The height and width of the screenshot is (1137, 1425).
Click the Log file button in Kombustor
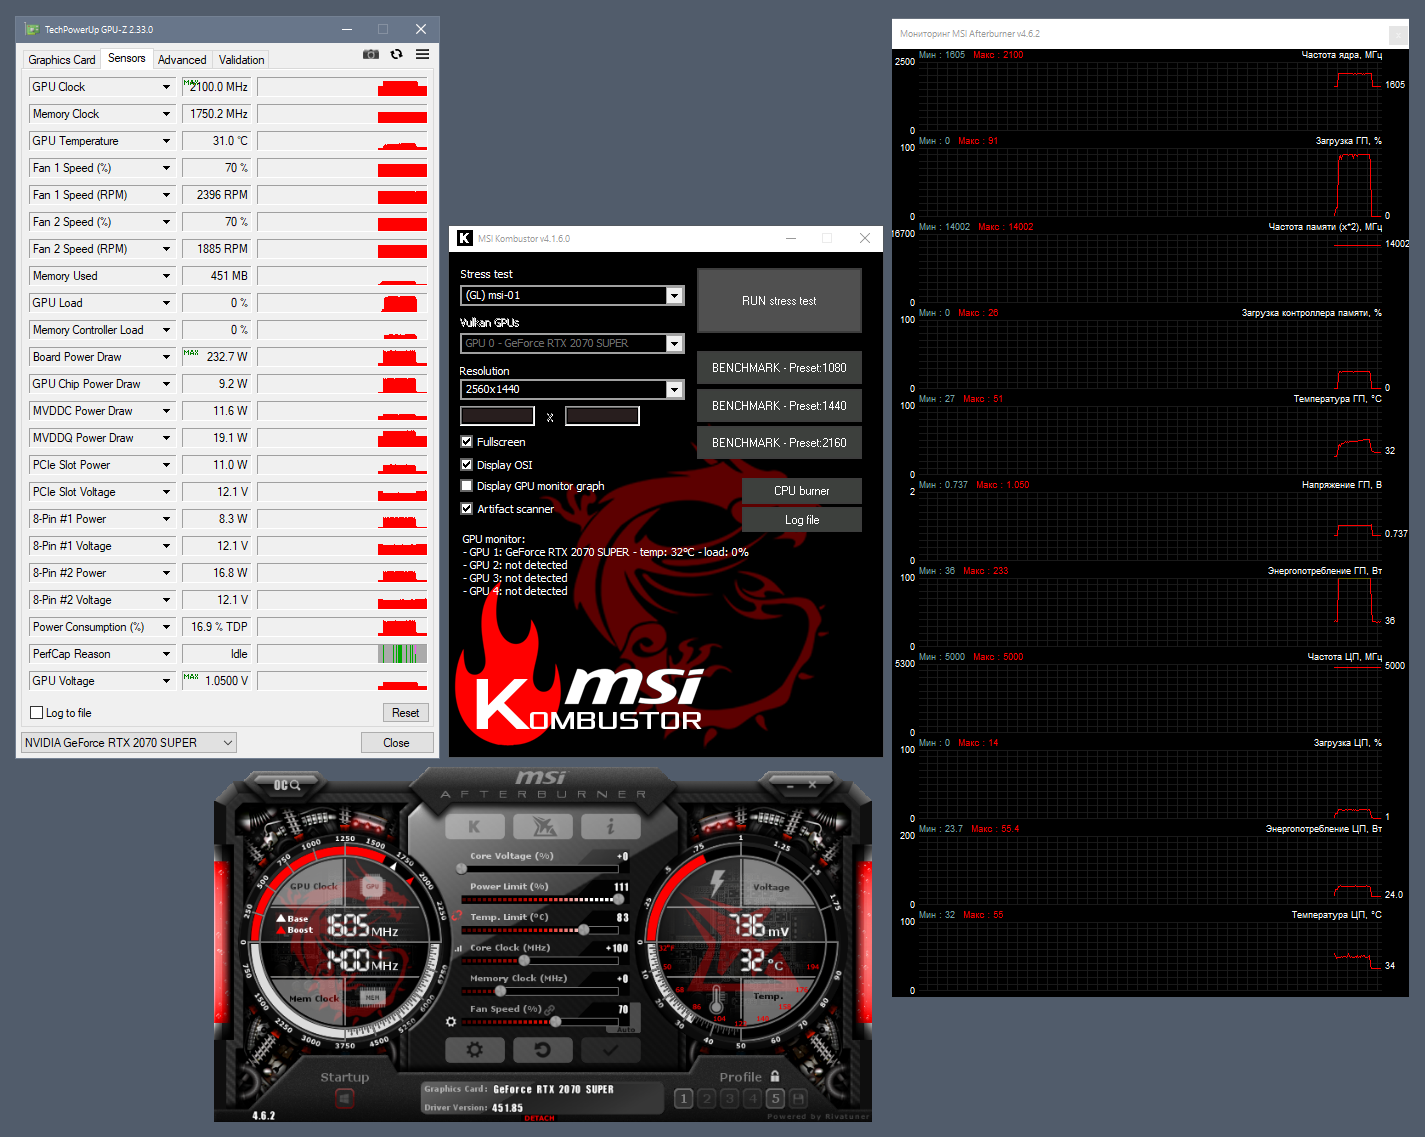tap(802, 520)
